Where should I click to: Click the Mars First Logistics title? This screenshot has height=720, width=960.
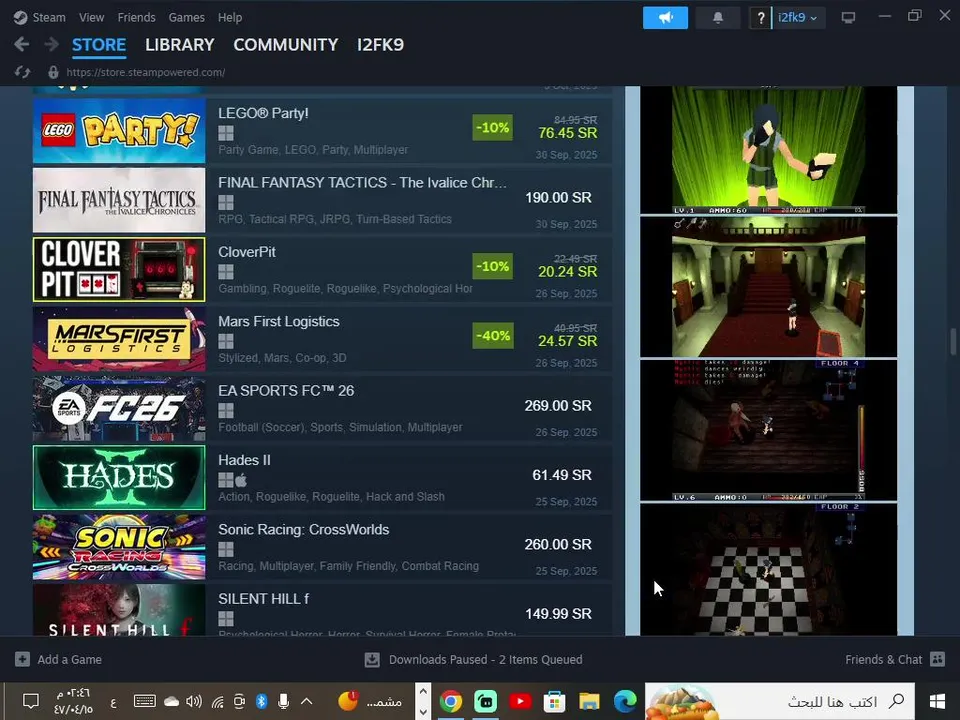(279, 321)
